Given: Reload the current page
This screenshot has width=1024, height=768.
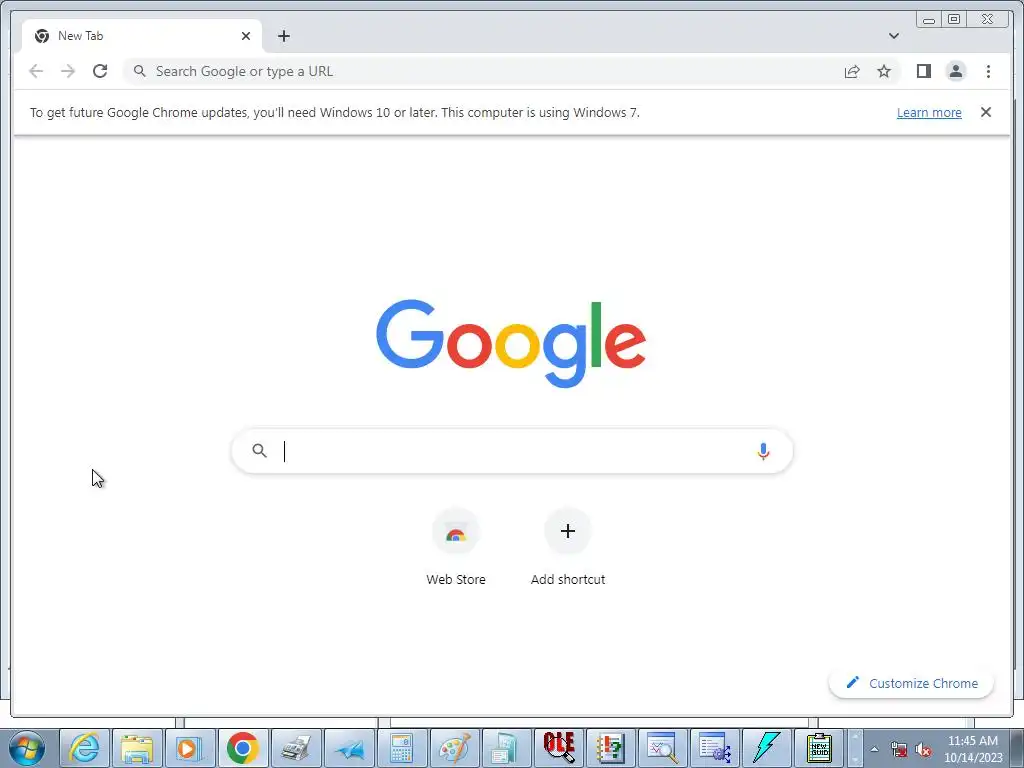Looking at the screenshot, I should coord(100,71).
